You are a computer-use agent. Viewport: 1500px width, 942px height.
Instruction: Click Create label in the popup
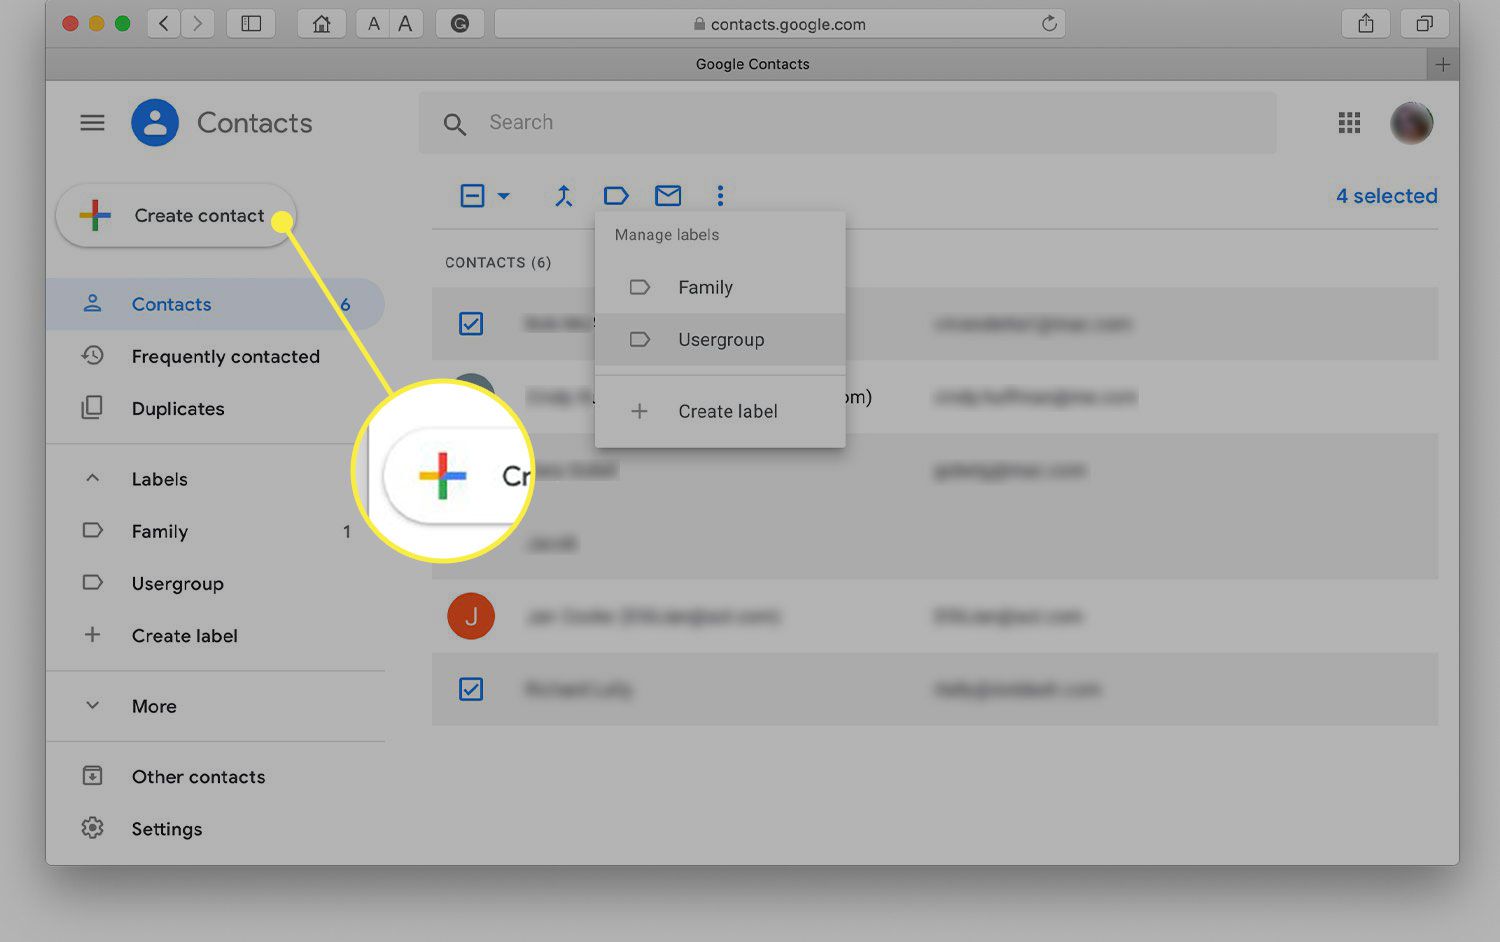click(x=720, y=411)
